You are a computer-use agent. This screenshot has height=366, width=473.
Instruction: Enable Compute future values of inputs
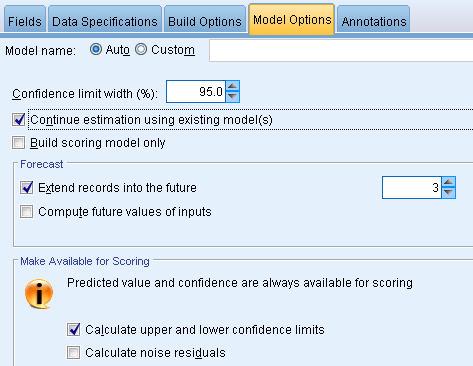(27, 211)
